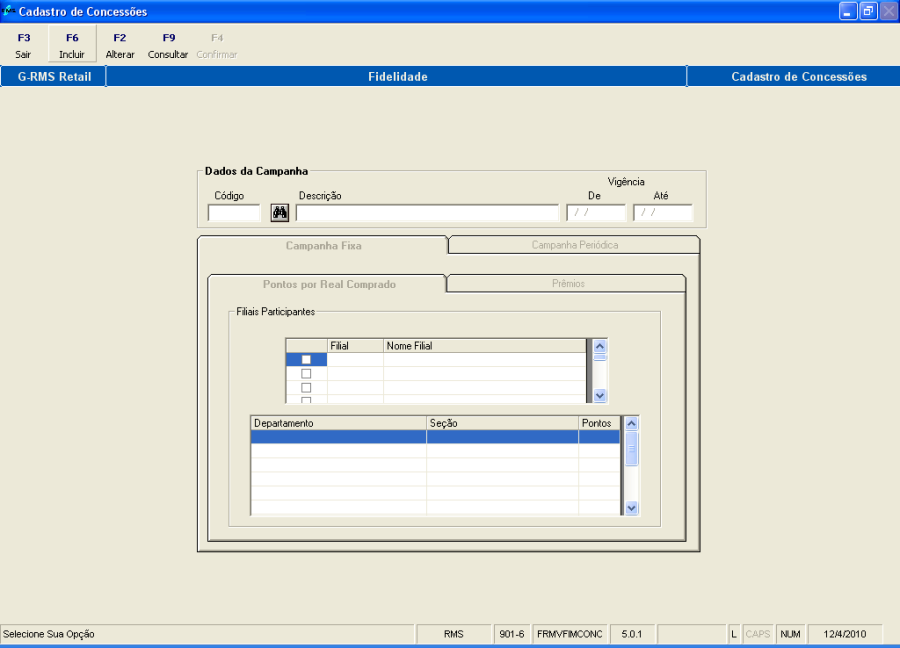Switch to the Campanha Fixa tab
Screen dimensions: 900x648
pyautogui.click(x=323, y=246)
